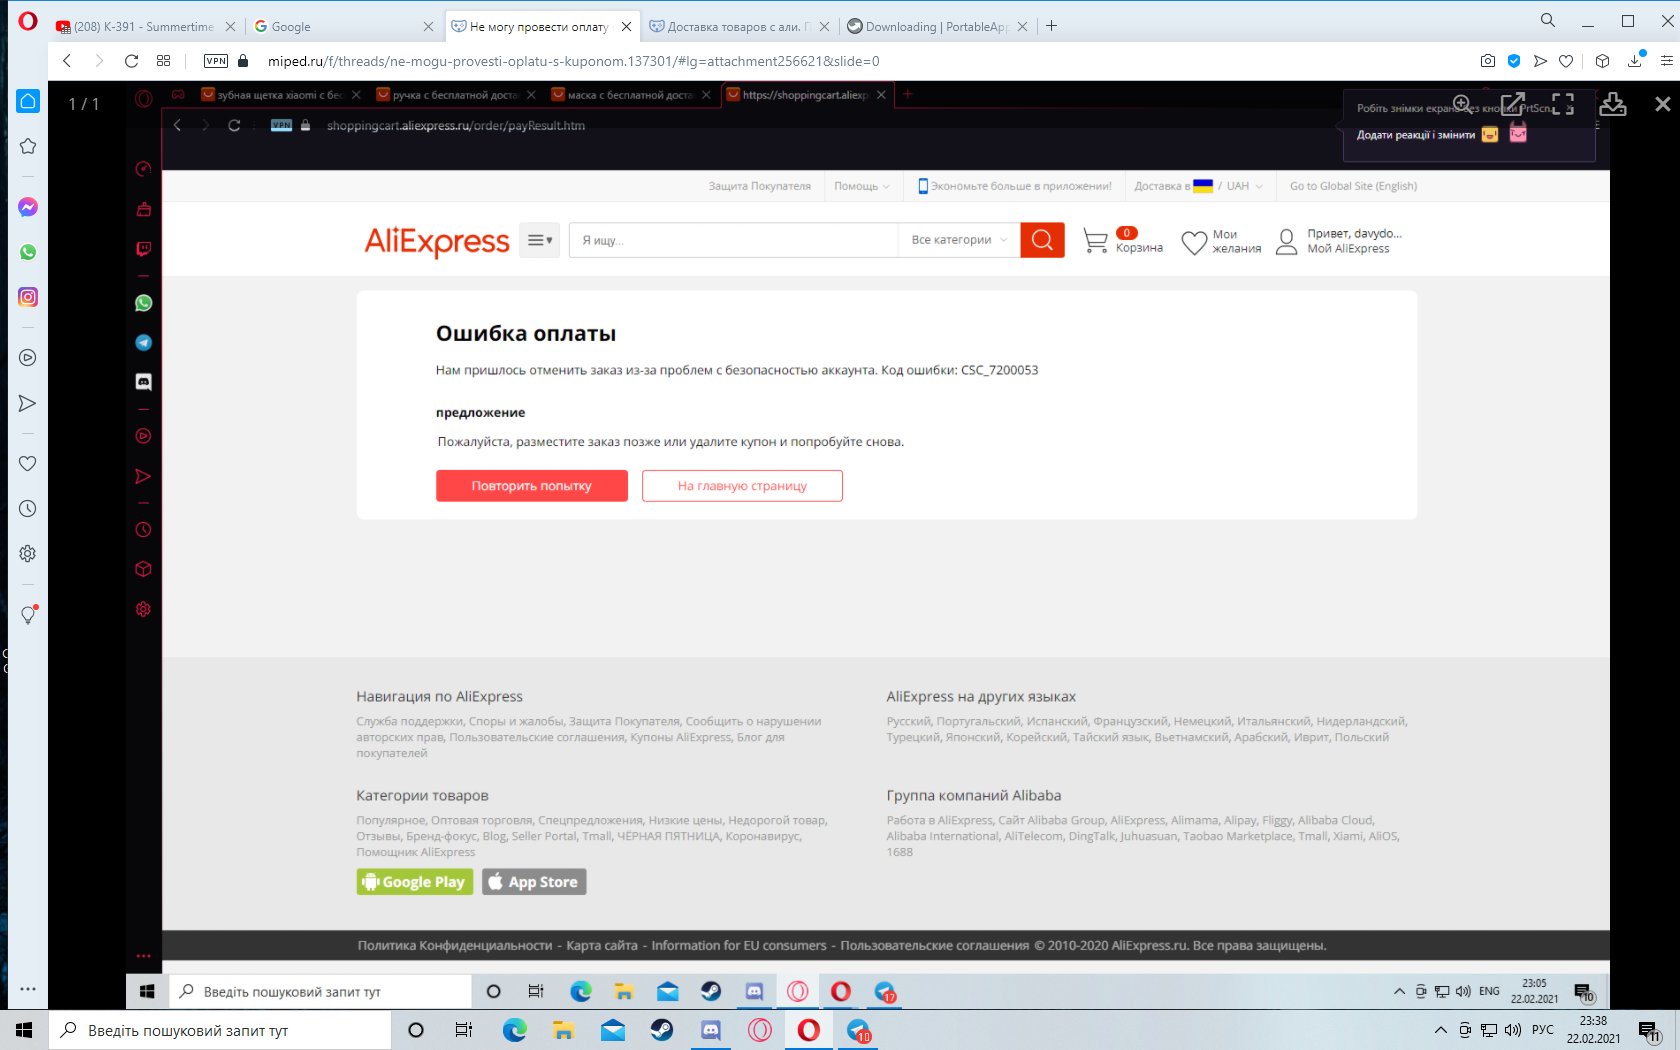Close the attachment lightbox viewer
Screen dimensions: 1680x1050
[1662, 104]
